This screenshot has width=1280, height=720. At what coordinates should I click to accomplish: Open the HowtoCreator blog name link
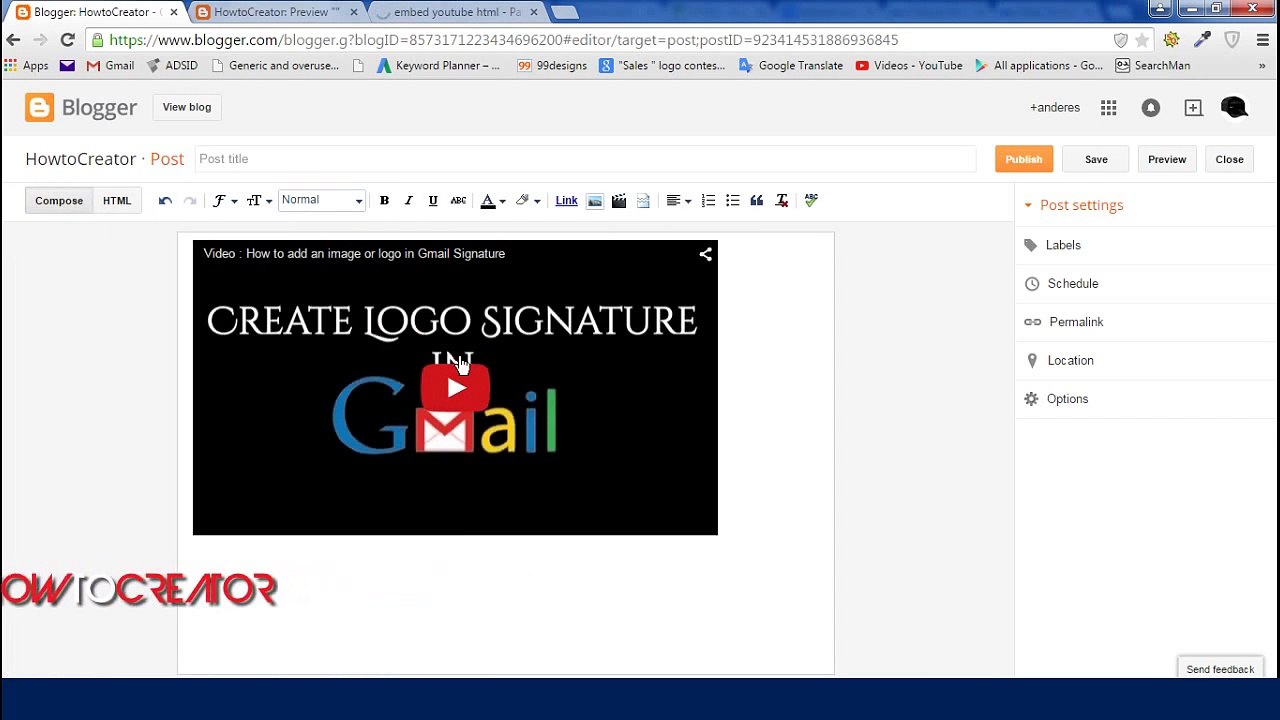(80, 159)
